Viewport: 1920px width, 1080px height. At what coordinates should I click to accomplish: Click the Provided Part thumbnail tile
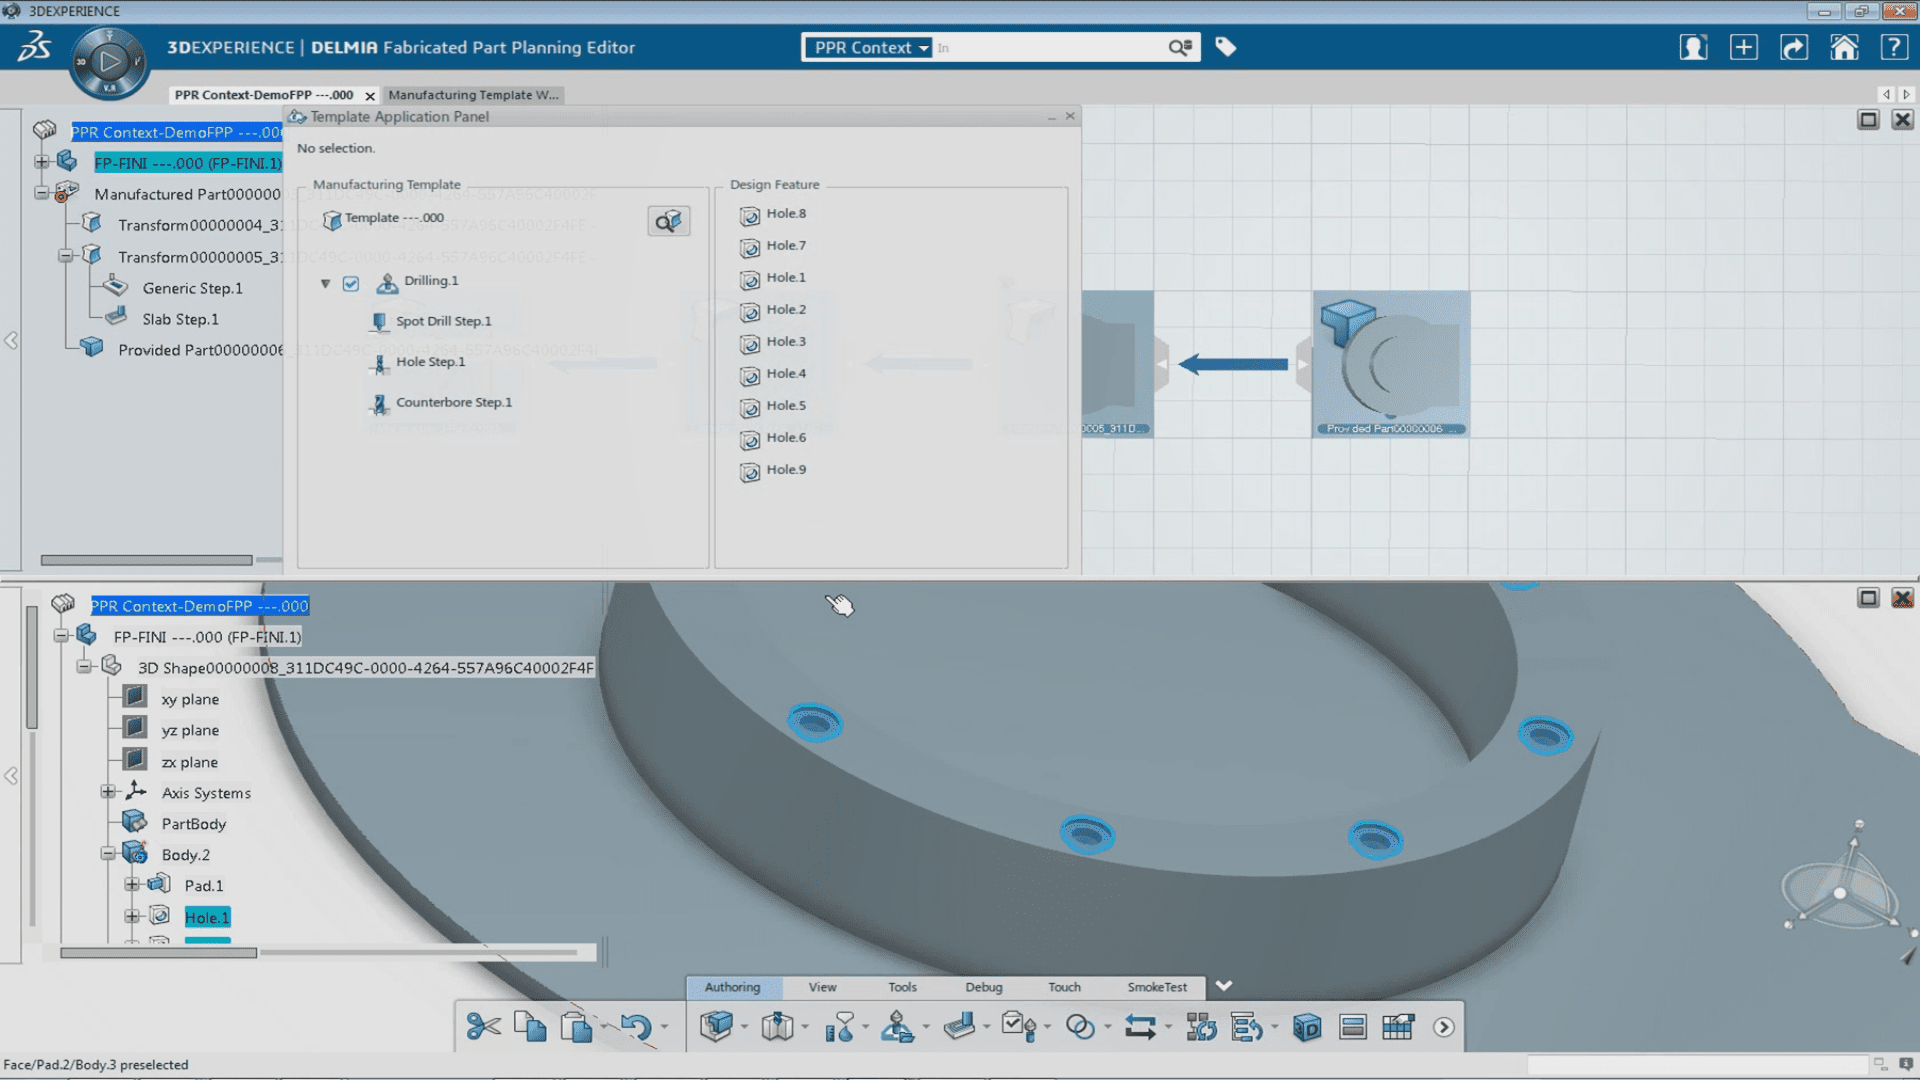(1391, 363)
